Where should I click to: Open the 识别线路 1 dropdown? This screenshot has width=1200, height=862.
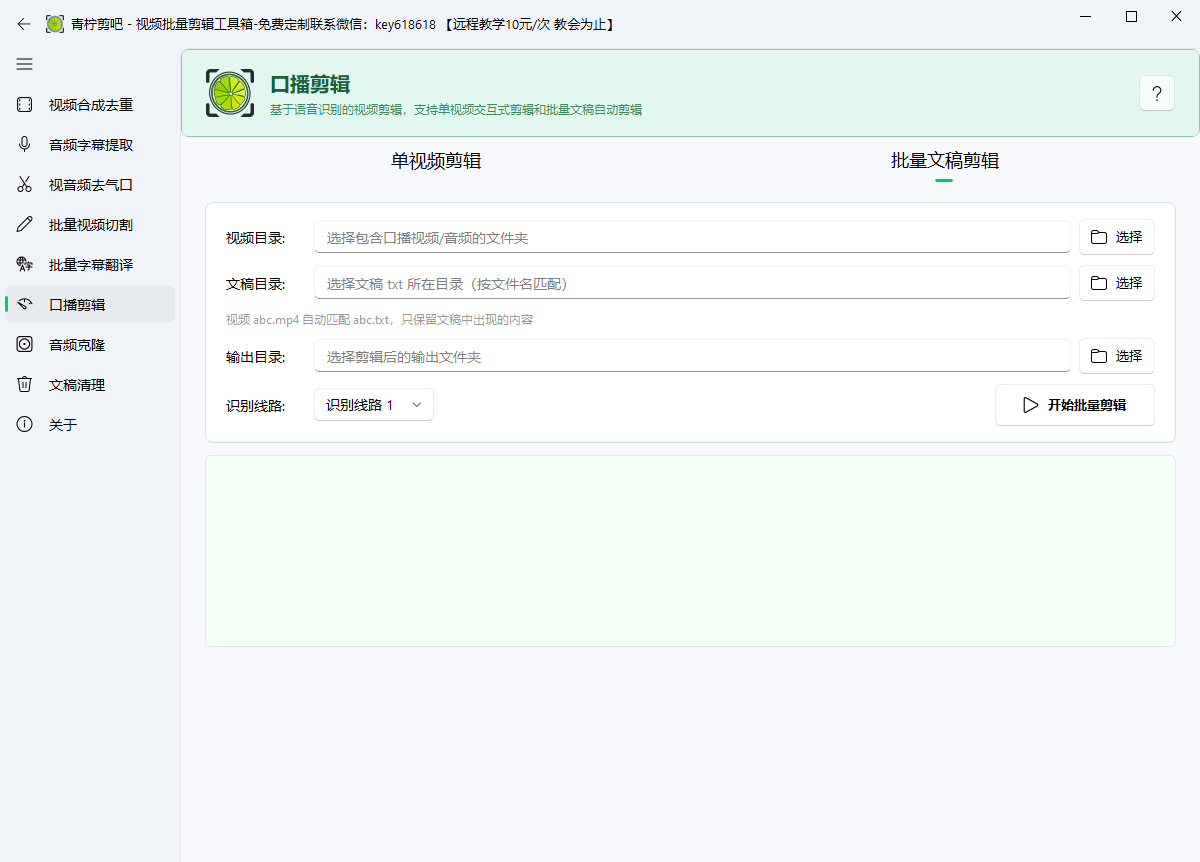pos(373,404)
